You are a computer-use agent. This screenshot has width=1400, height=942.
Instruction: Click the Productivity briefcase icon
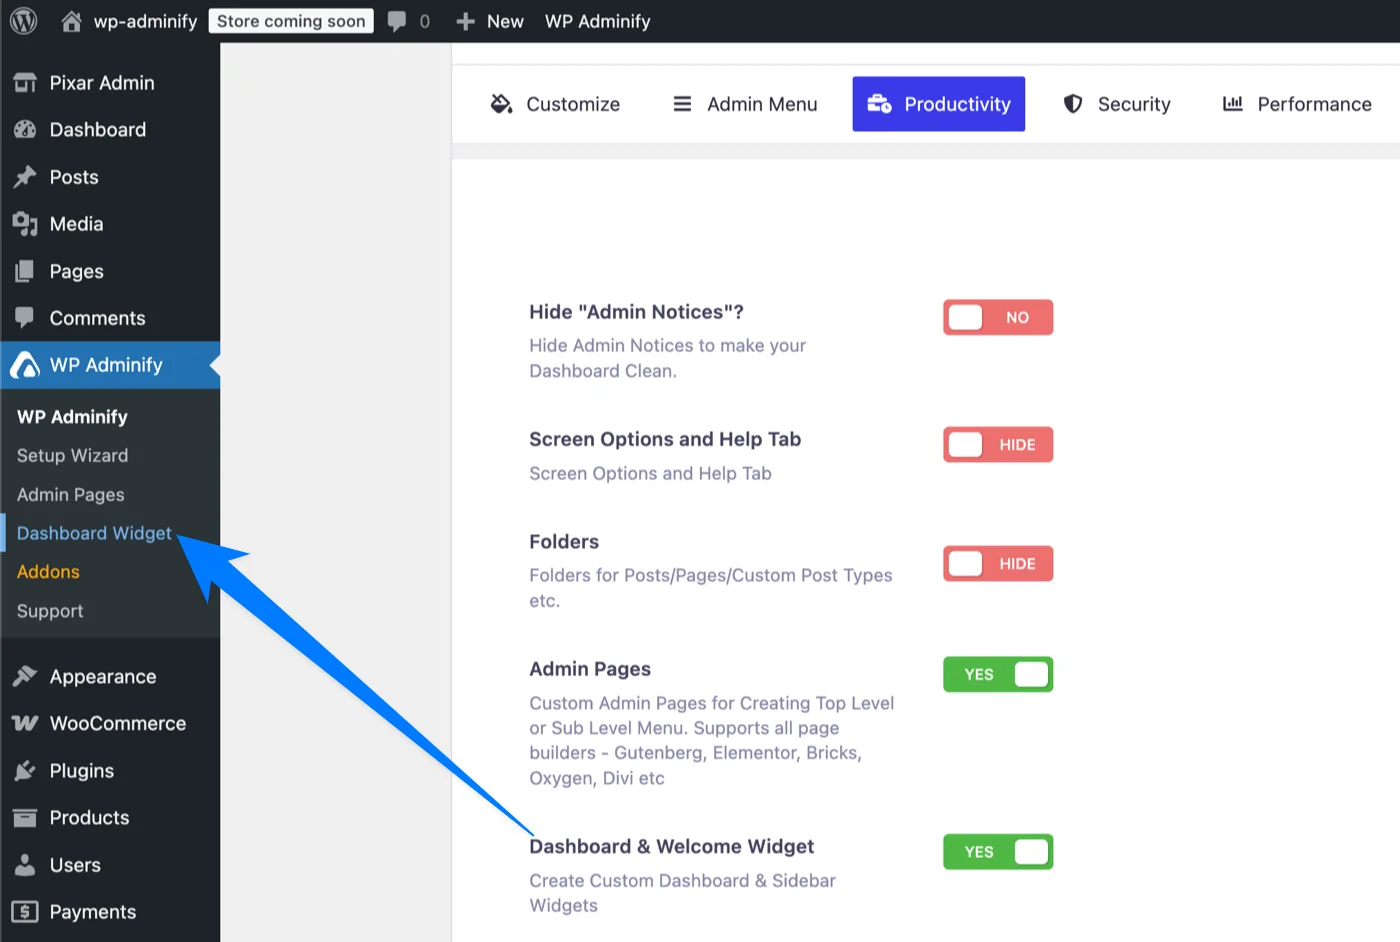[879, 104]
